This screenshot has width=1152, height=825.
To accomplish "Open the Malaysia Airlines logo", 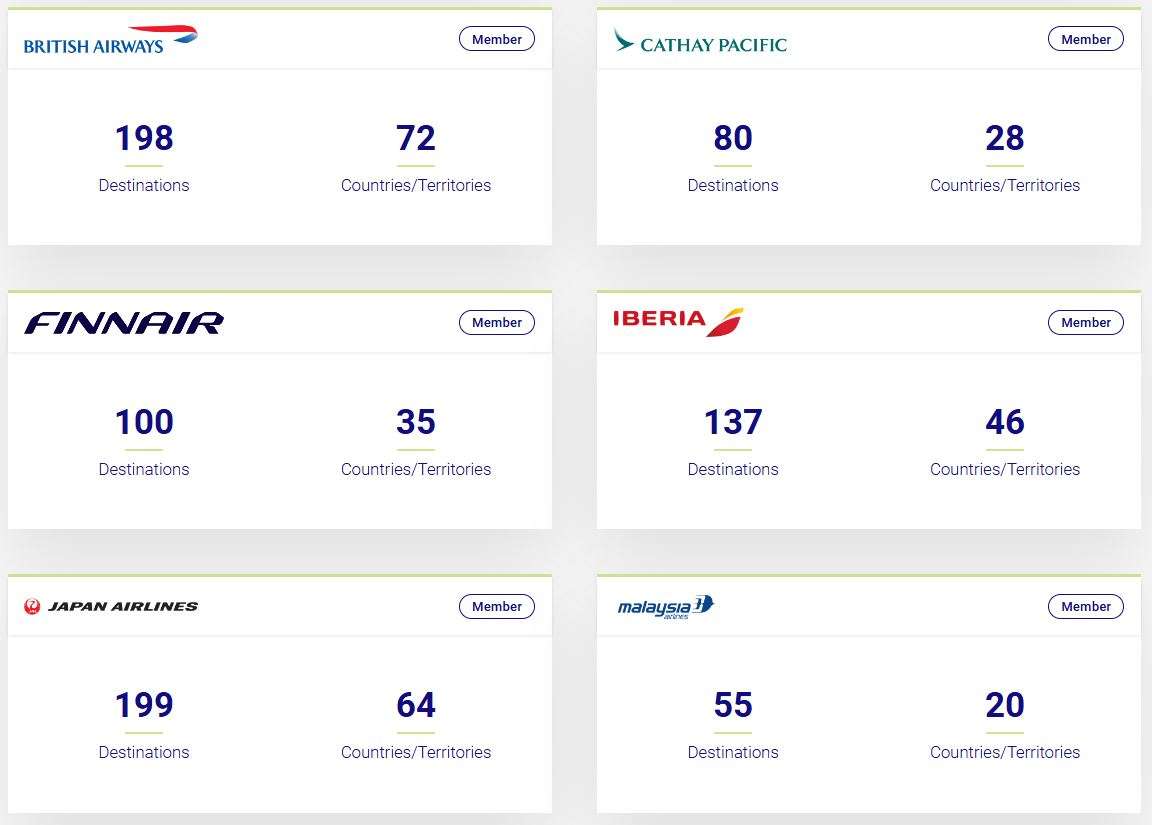I will pyautogui.click(x=666, y=607).
